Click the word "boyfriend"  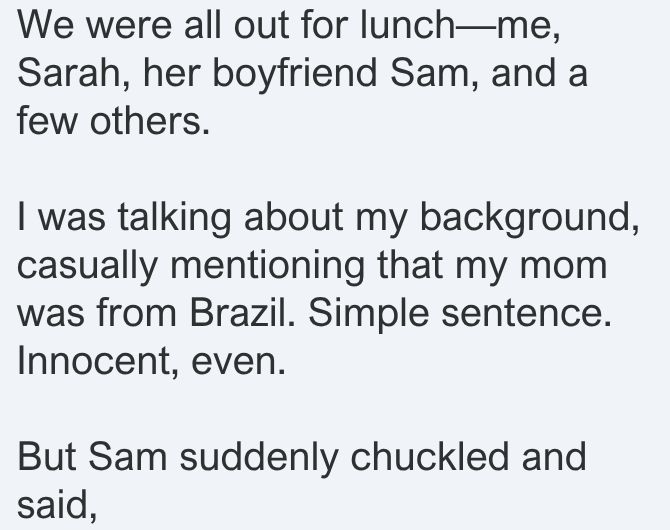click(x=294, y=73)
